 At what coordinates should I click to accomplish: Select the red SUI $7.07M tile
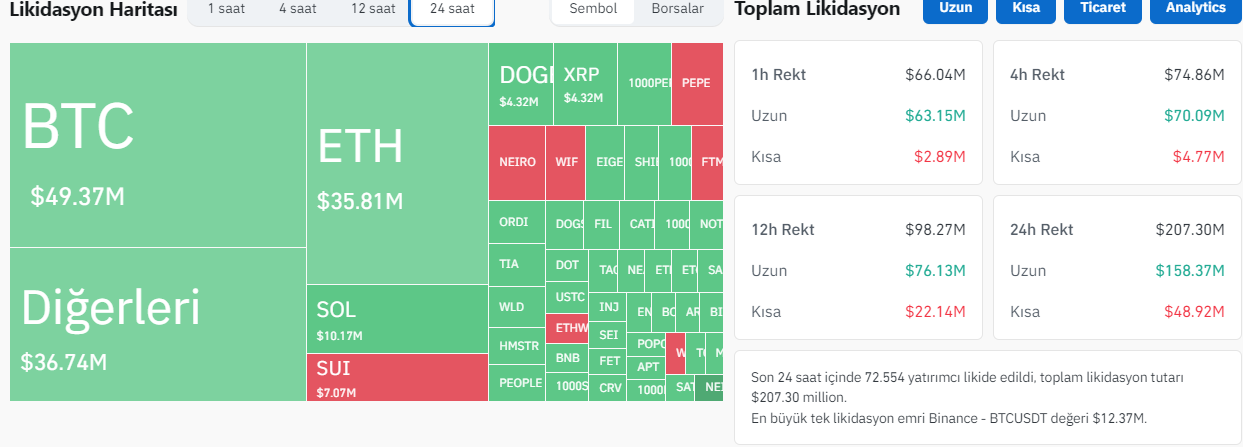396,378
